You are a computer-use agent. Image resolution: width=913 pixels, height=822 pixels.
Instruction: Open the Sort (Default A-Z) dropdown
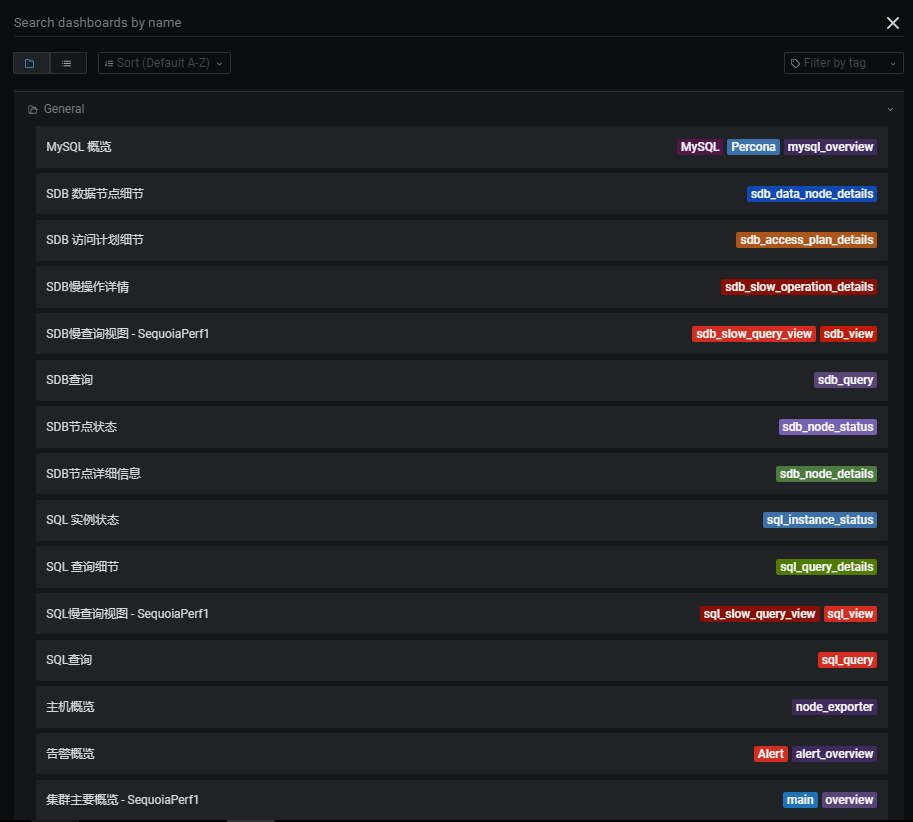[164, 63]
